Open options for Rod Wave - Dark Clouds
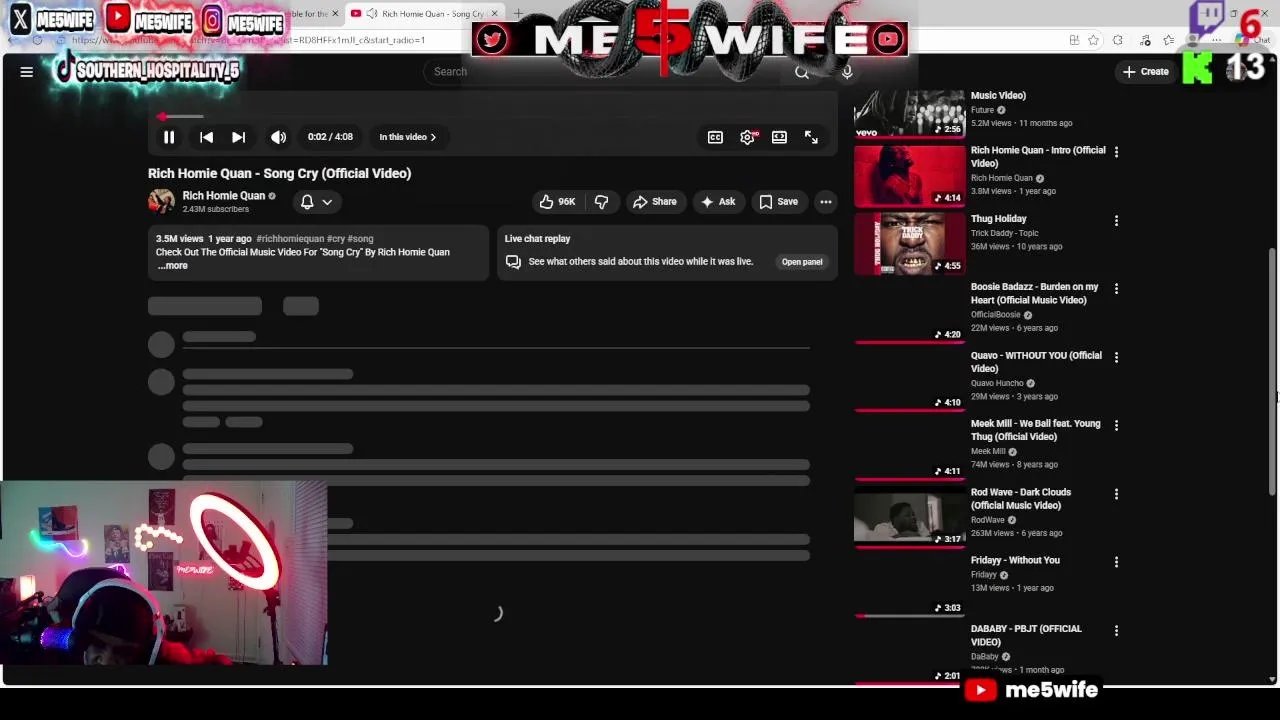 1116,494
